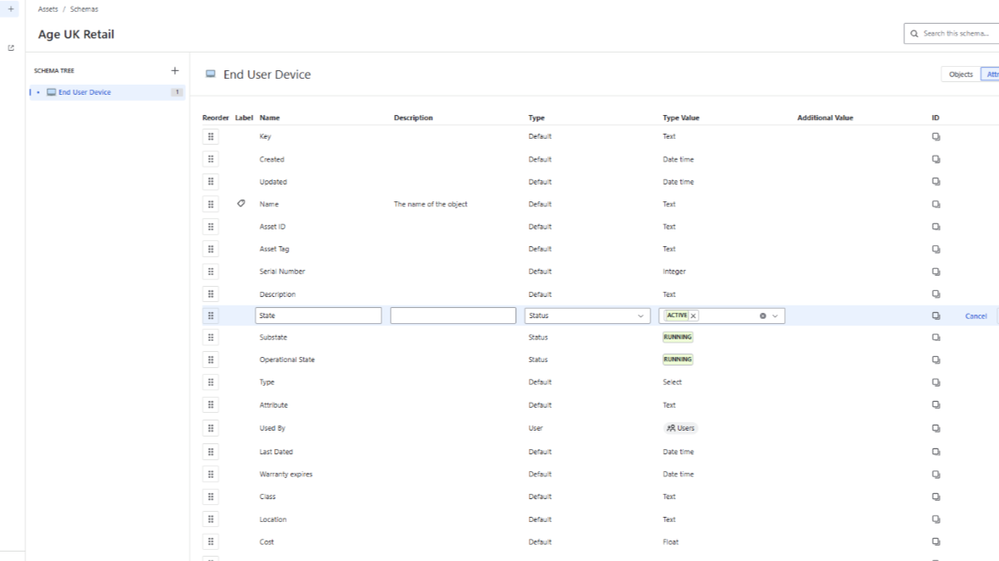Click the Users chip in Used By row
The width and height of the screenshot is (999, 561).
680,428
